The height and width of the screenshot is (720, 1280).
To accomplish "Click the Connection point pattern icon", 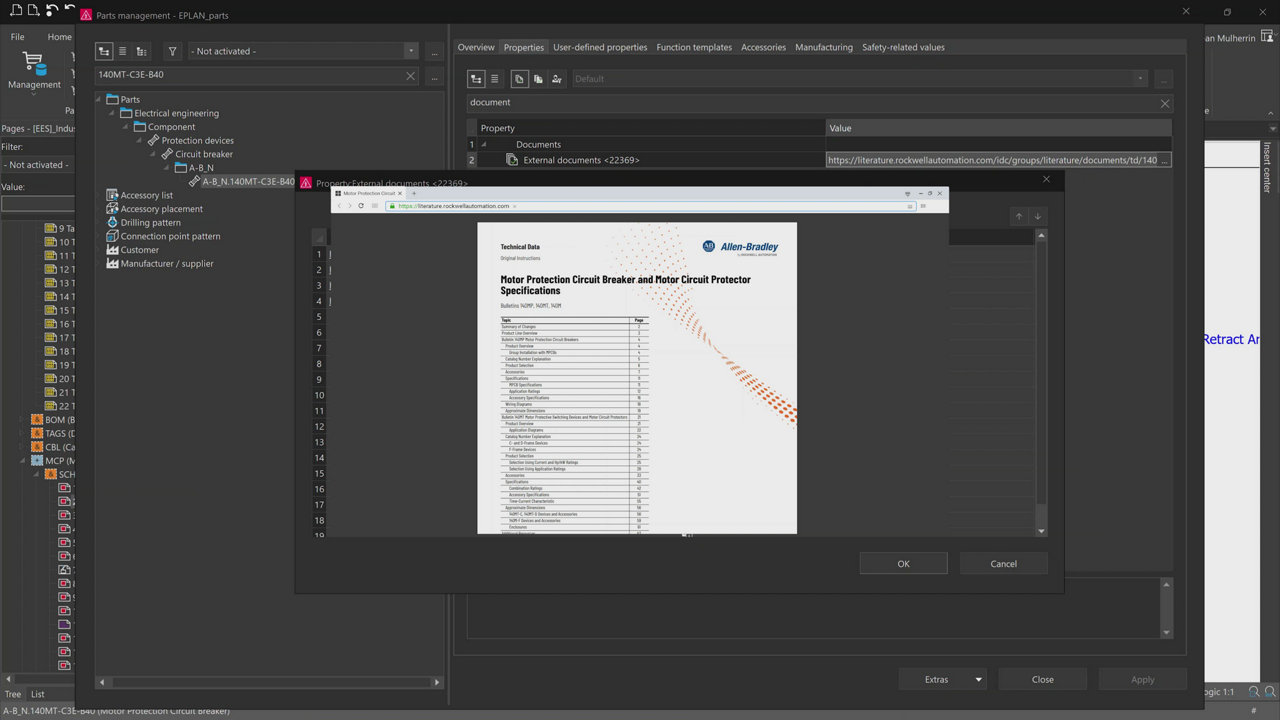I will point(113,236).
